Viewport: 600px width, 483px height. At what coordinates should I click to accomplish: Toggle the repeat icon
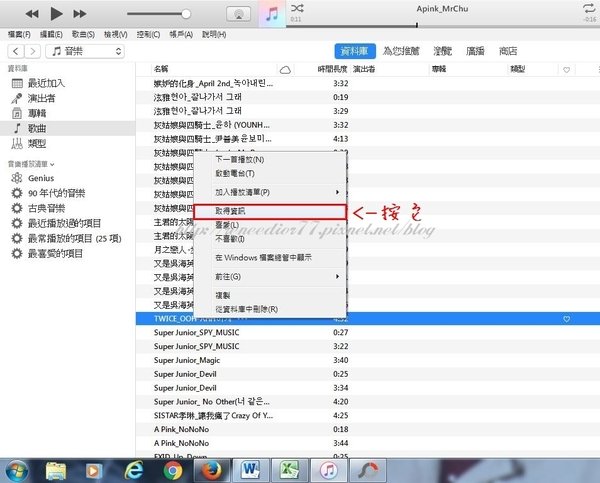click(x=589, y=8)
